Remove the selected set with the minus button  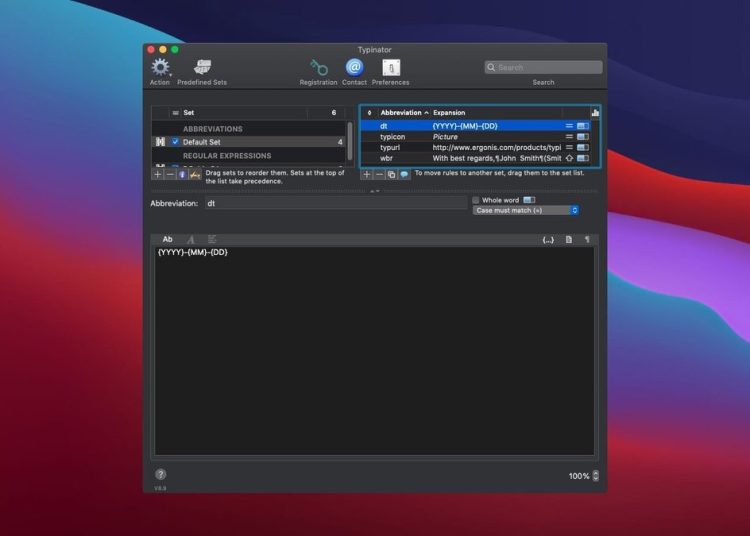point(170,174)
